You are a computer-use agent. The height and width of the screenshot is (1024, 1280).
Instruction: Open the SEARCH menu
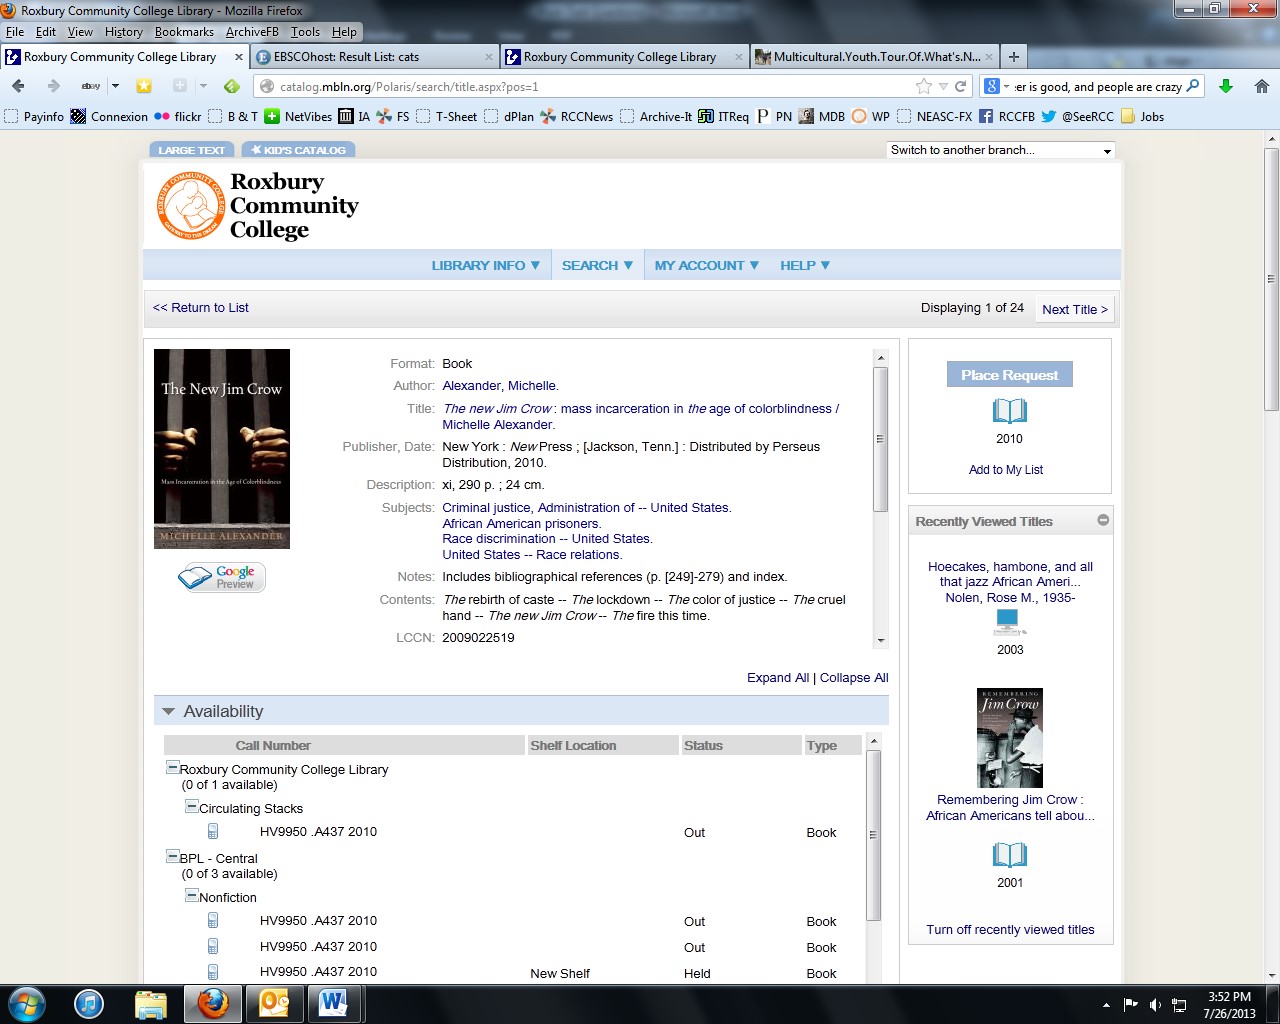[597, 265]
